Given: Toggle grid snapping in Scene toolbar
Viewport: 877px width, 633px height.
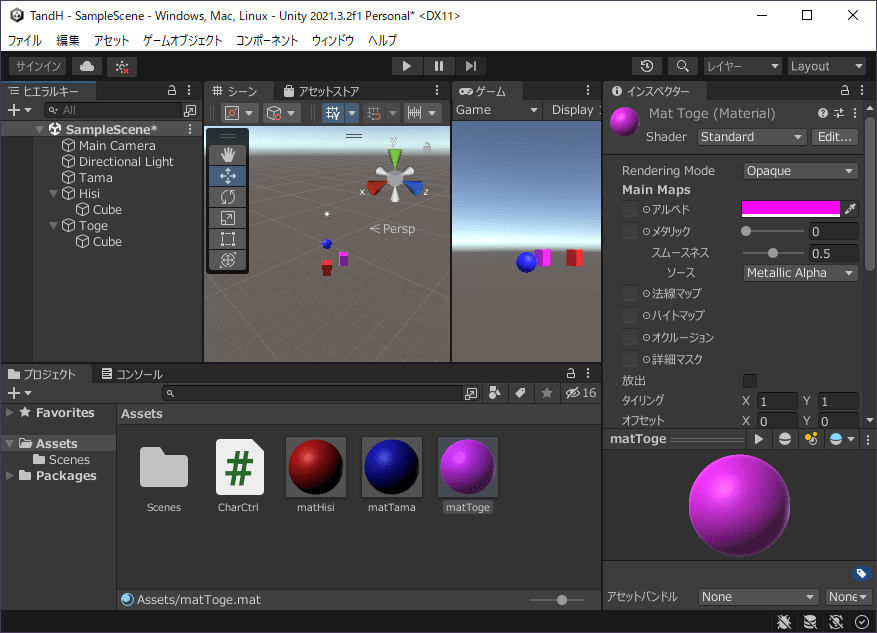Looking at the screenshot, I should click(x=374, y=113).
